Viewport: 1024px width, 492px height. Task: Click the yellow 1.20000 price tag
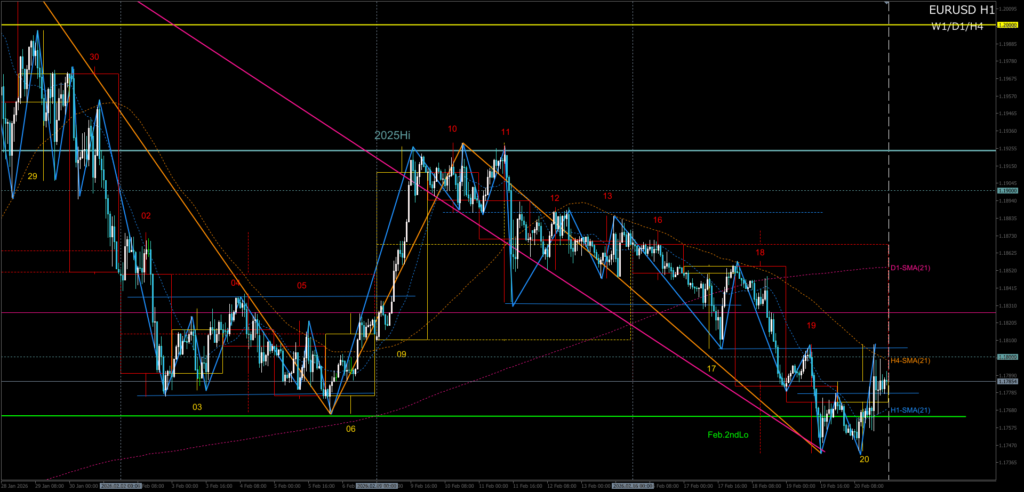tap(1006, 25)
